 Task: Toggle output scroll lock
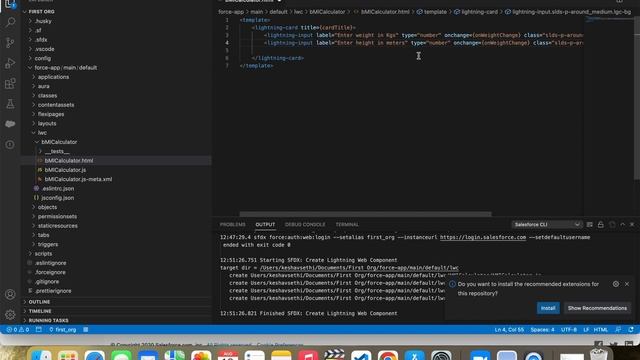coord(600,224)
